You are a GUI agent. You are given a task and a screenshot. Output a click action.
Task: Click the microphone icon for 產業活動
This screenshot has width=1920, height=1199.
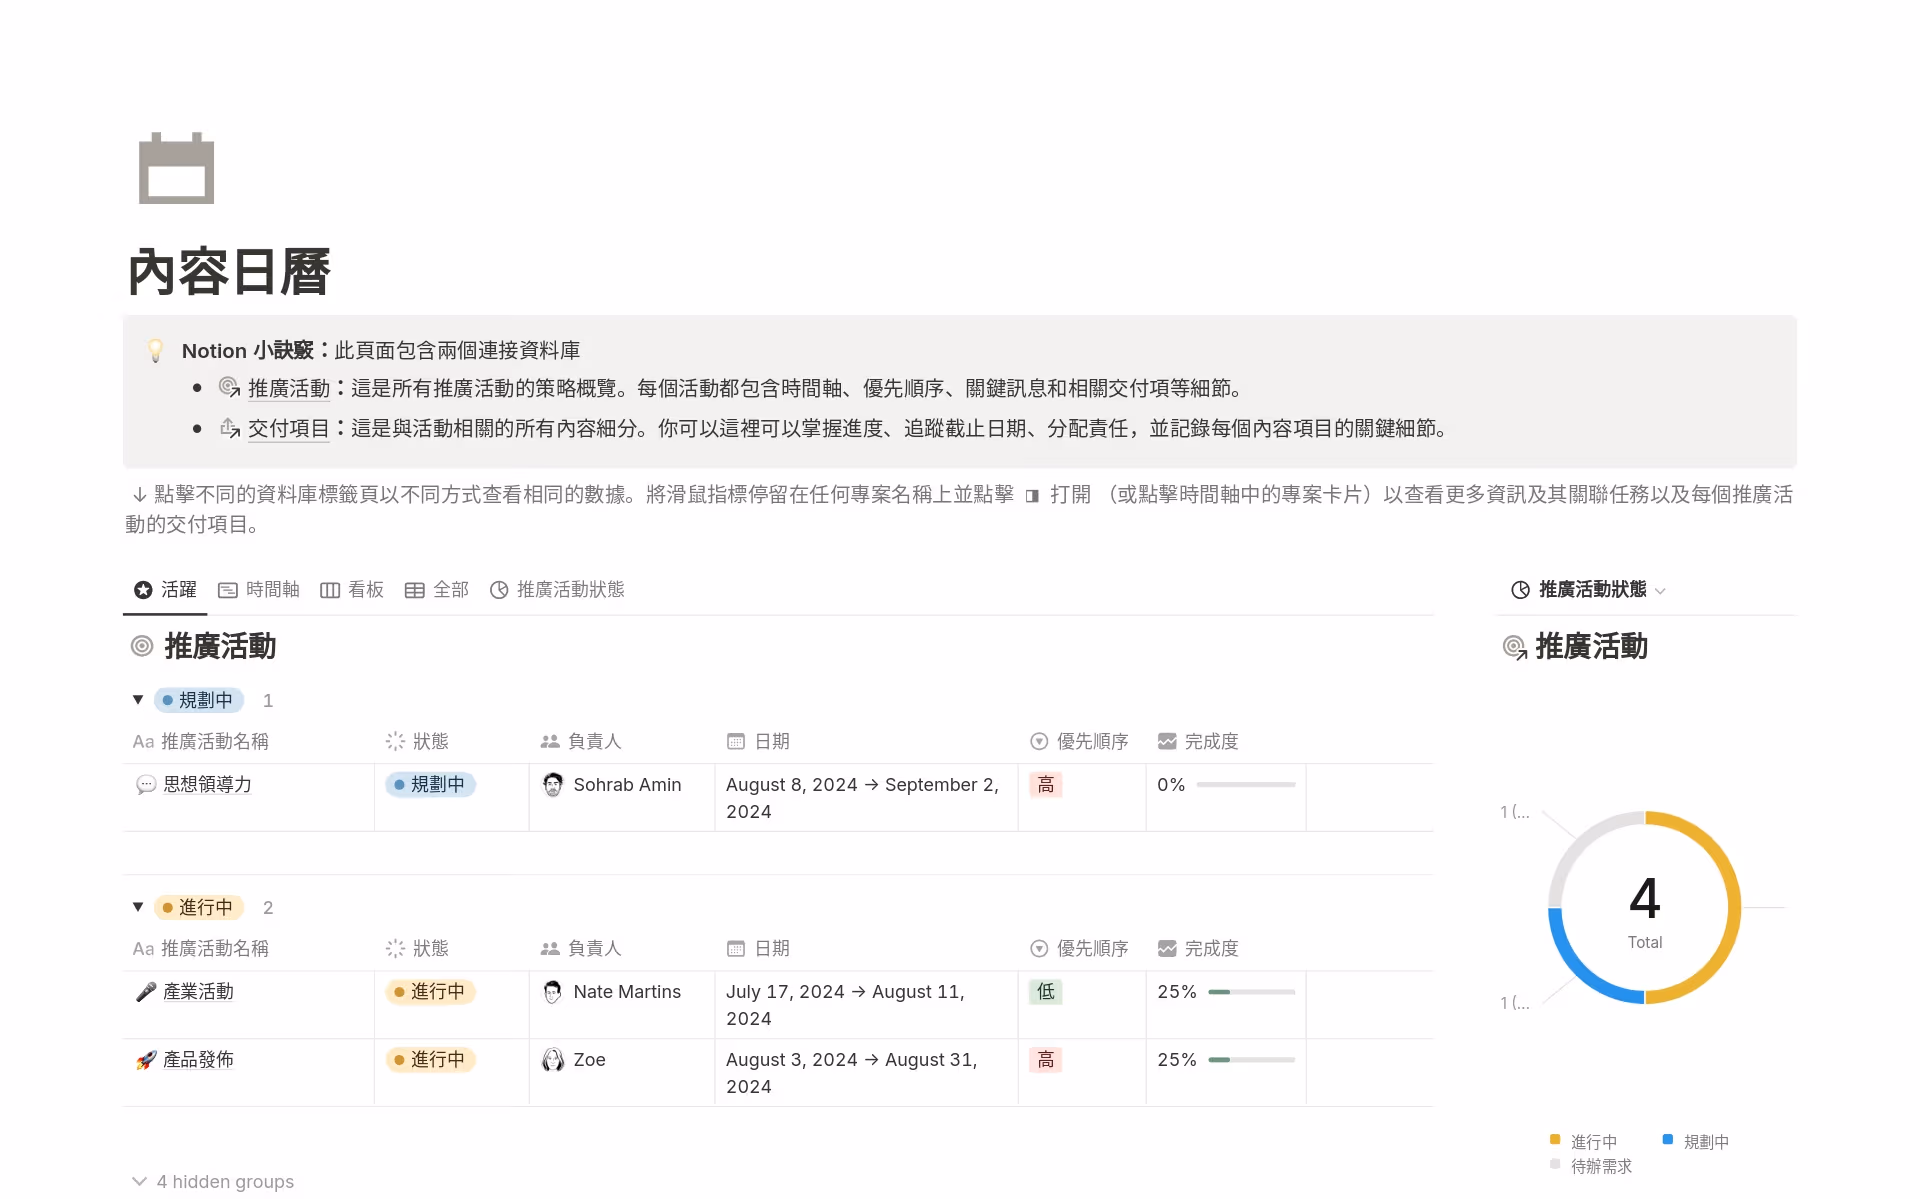tap(146, 992)
